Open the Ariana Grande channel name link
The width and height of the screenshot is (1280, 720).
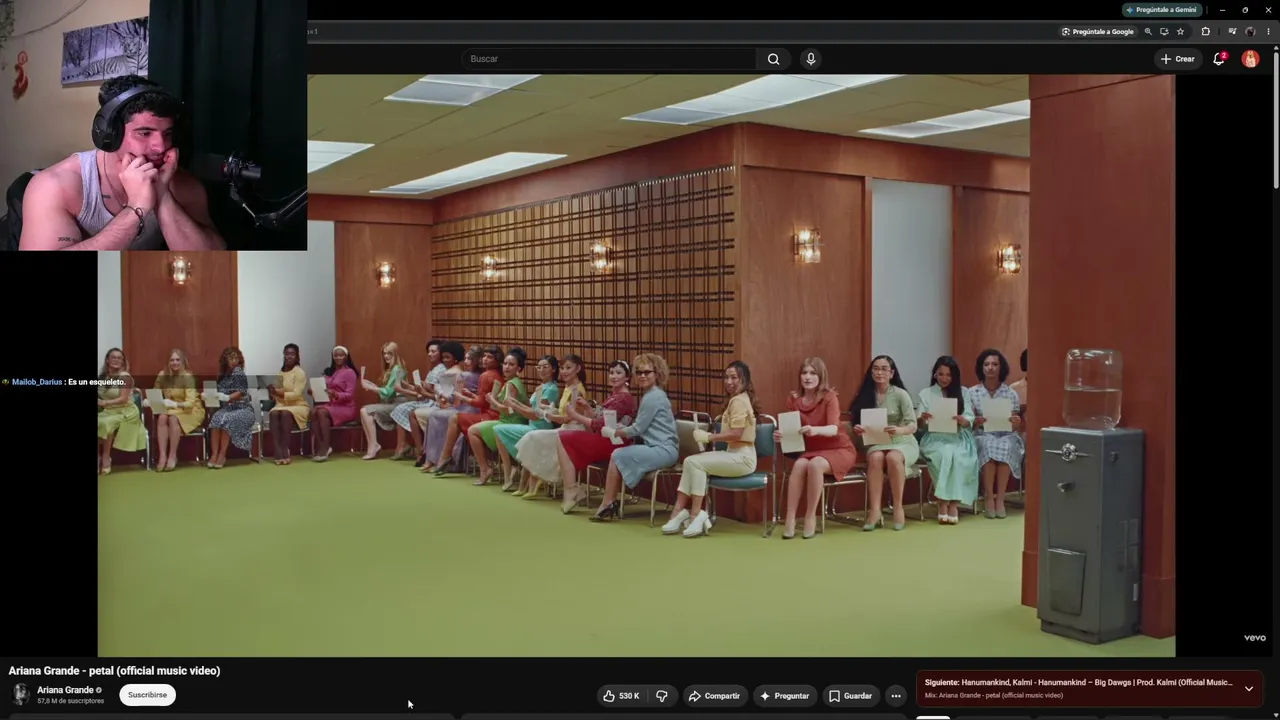click(x=65, y=690)
